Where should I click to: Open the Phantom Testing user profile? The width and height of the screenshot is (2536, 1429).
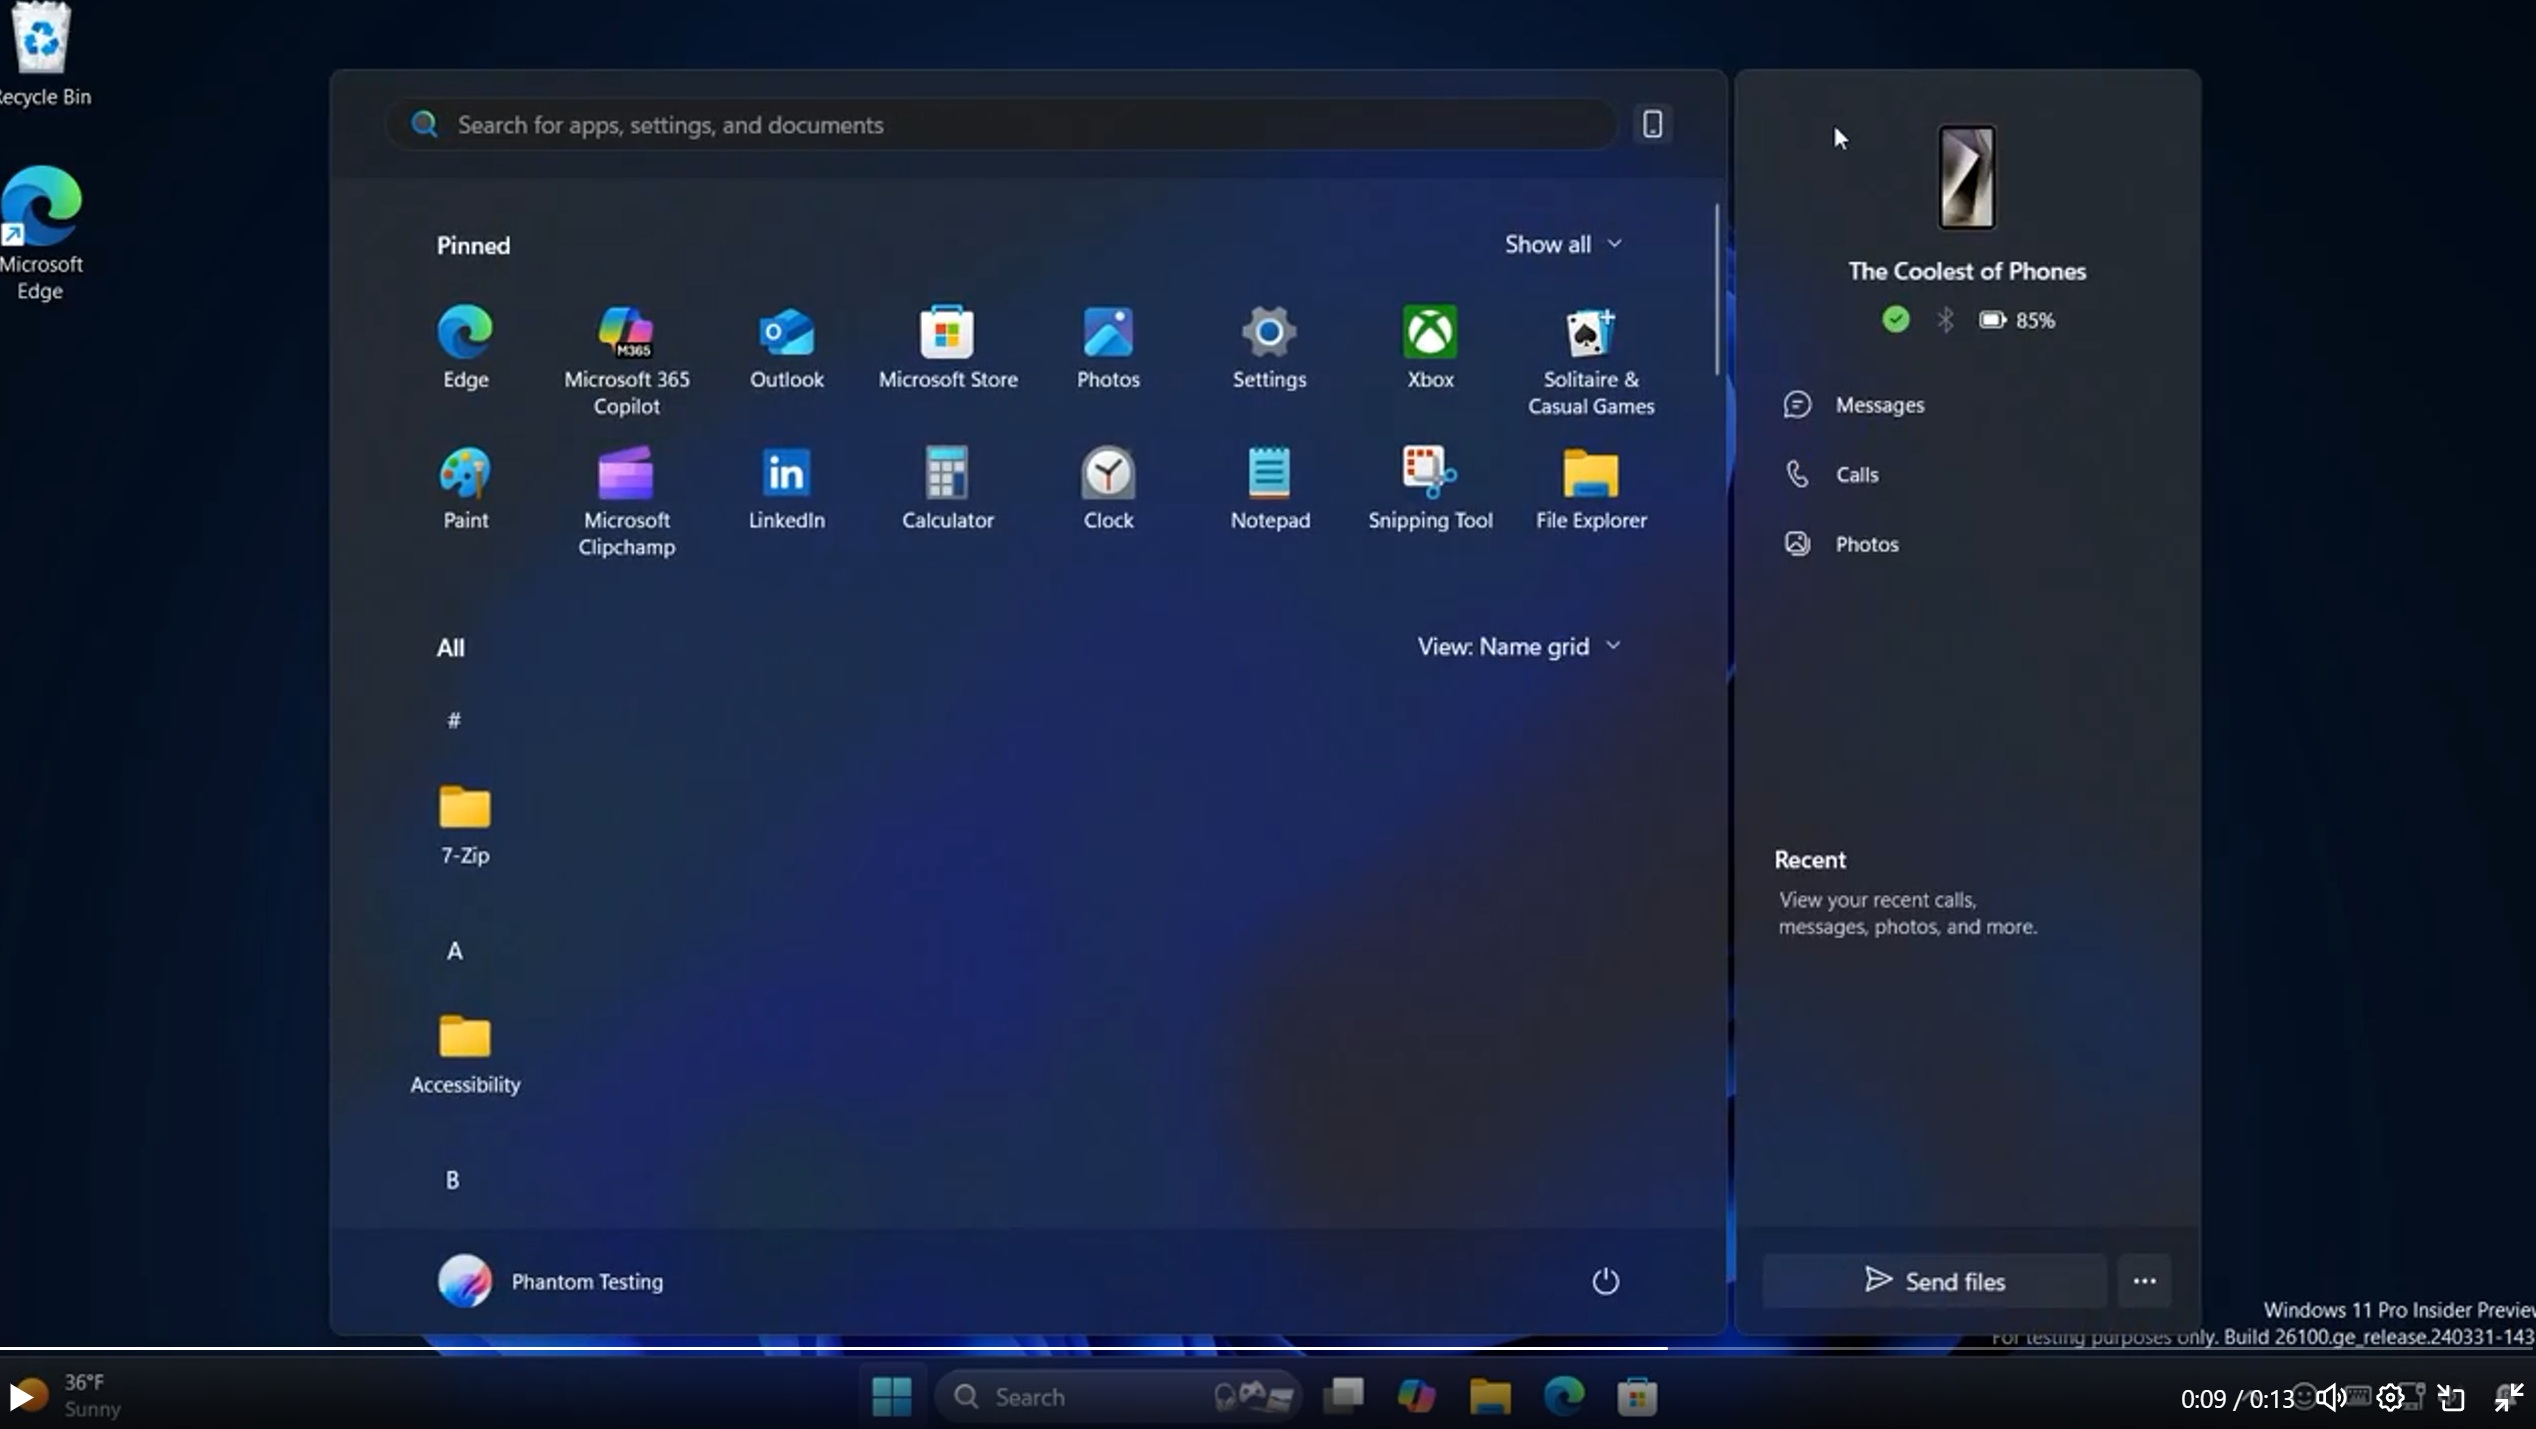point(550,1281)
